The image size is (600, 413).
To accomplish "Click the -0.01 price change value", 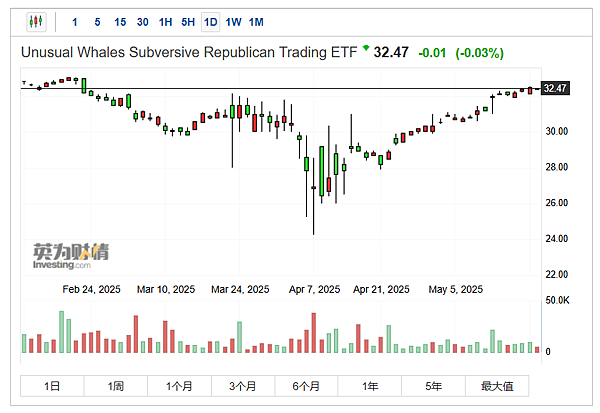I will point(432,53).
